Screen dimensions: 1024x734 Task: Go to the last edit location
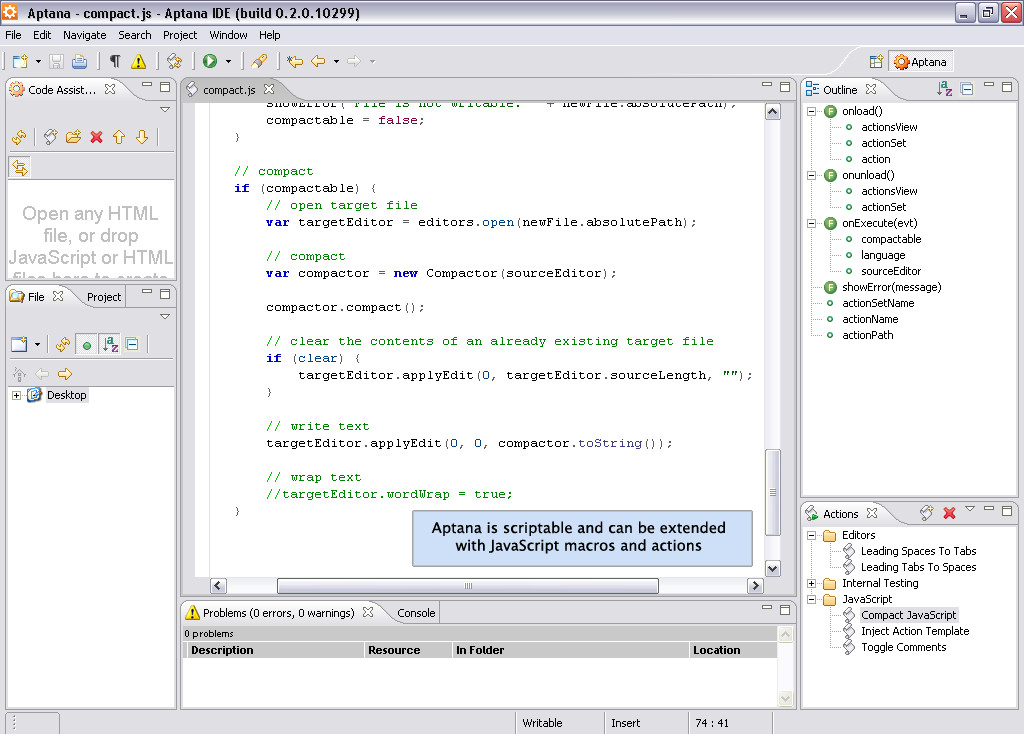tap(295, 61)
